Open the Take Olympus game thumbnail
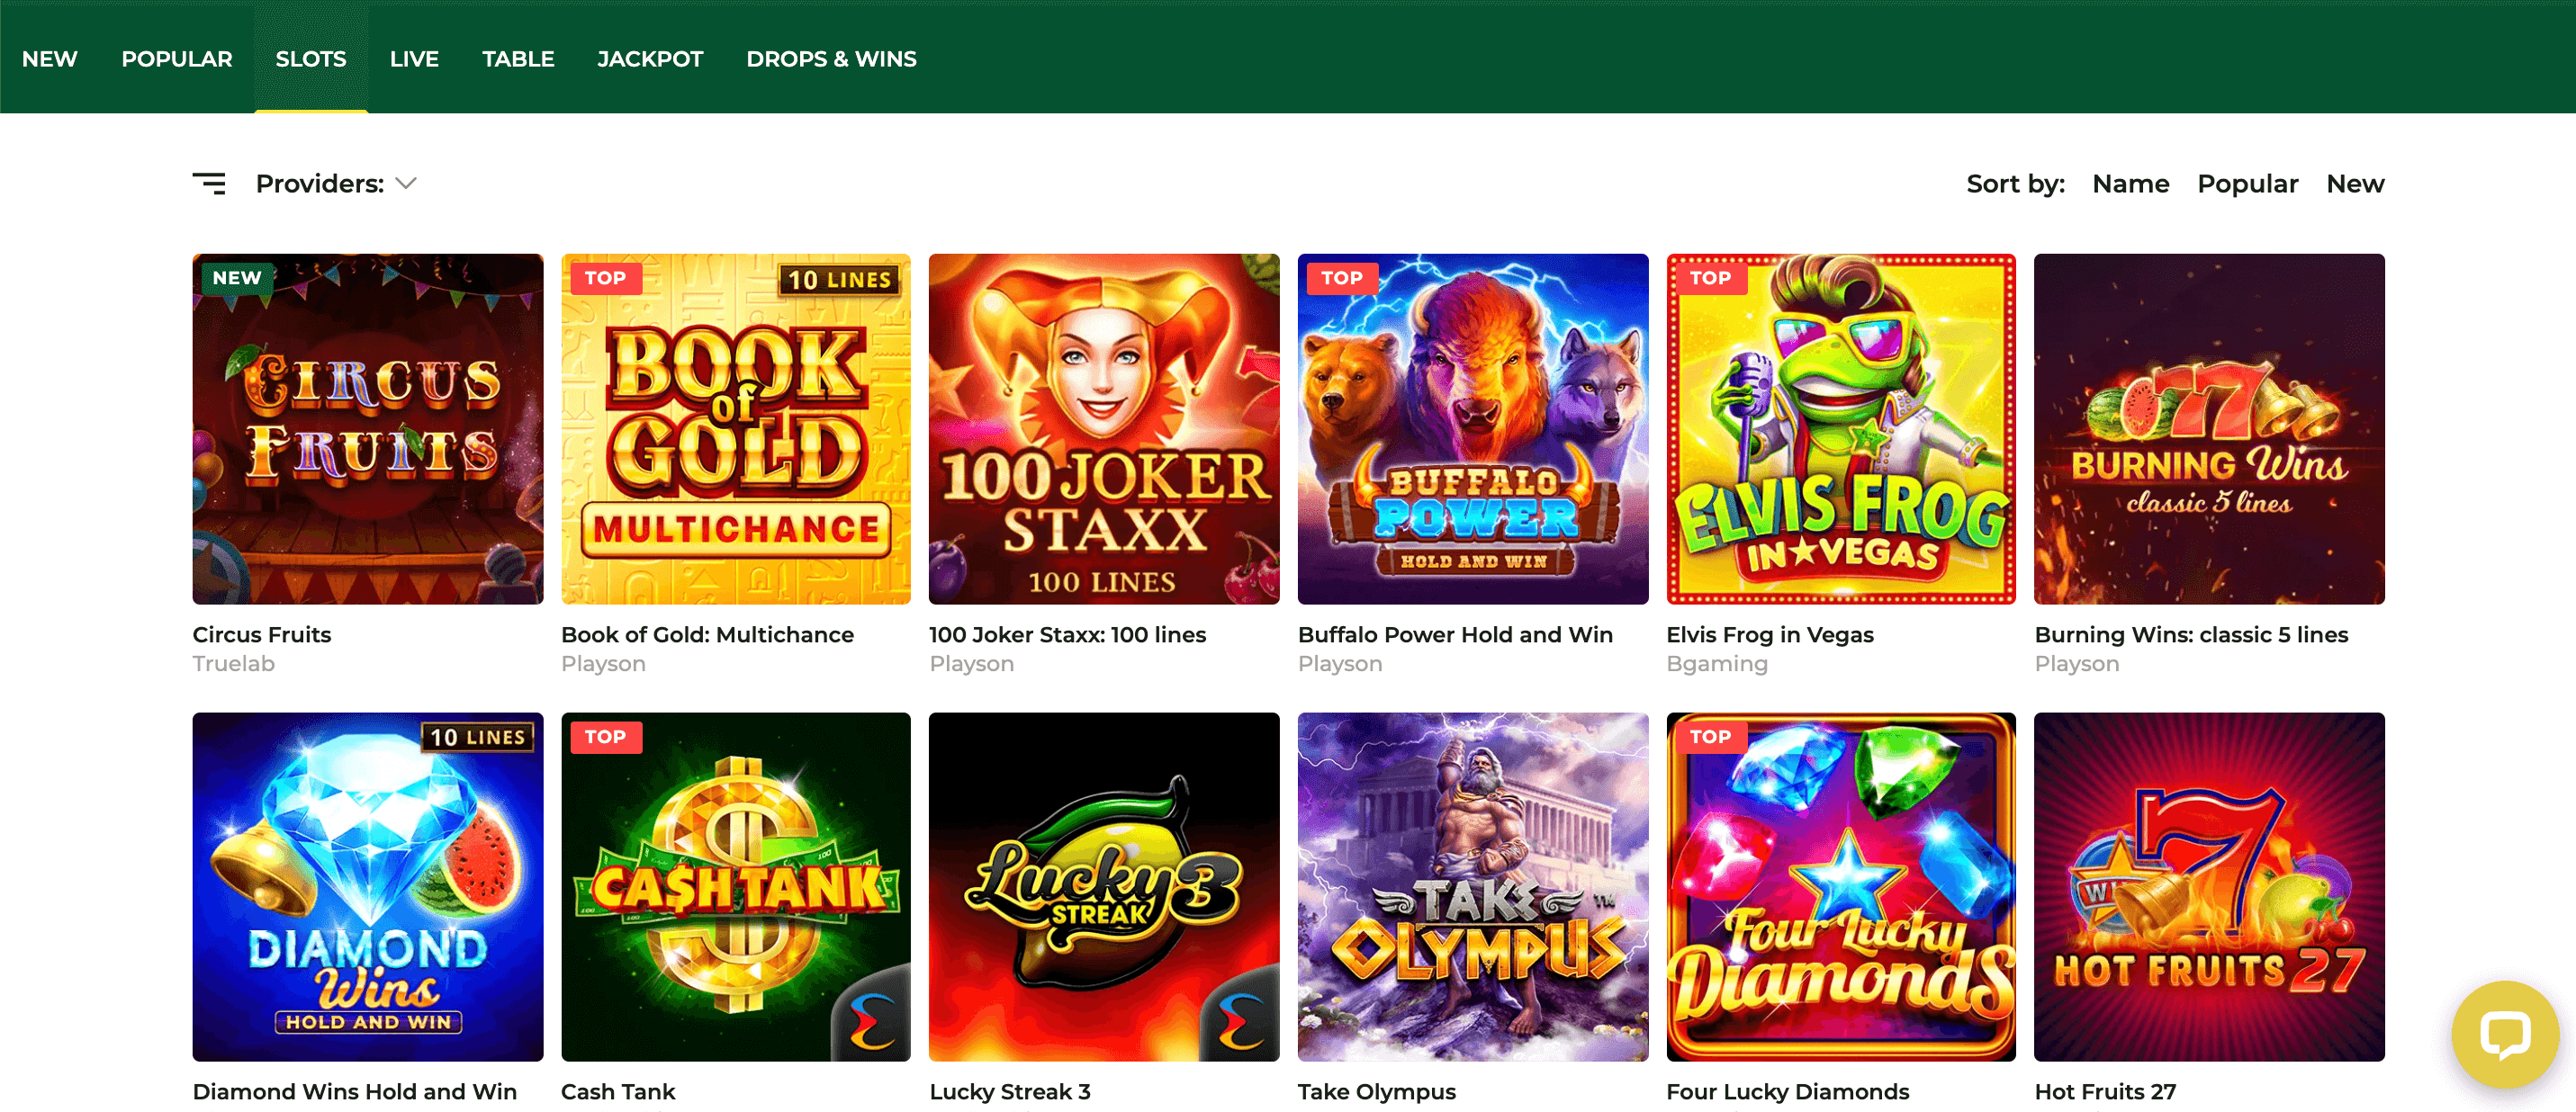2576x1112 pixels. [x=1473, y=886]
